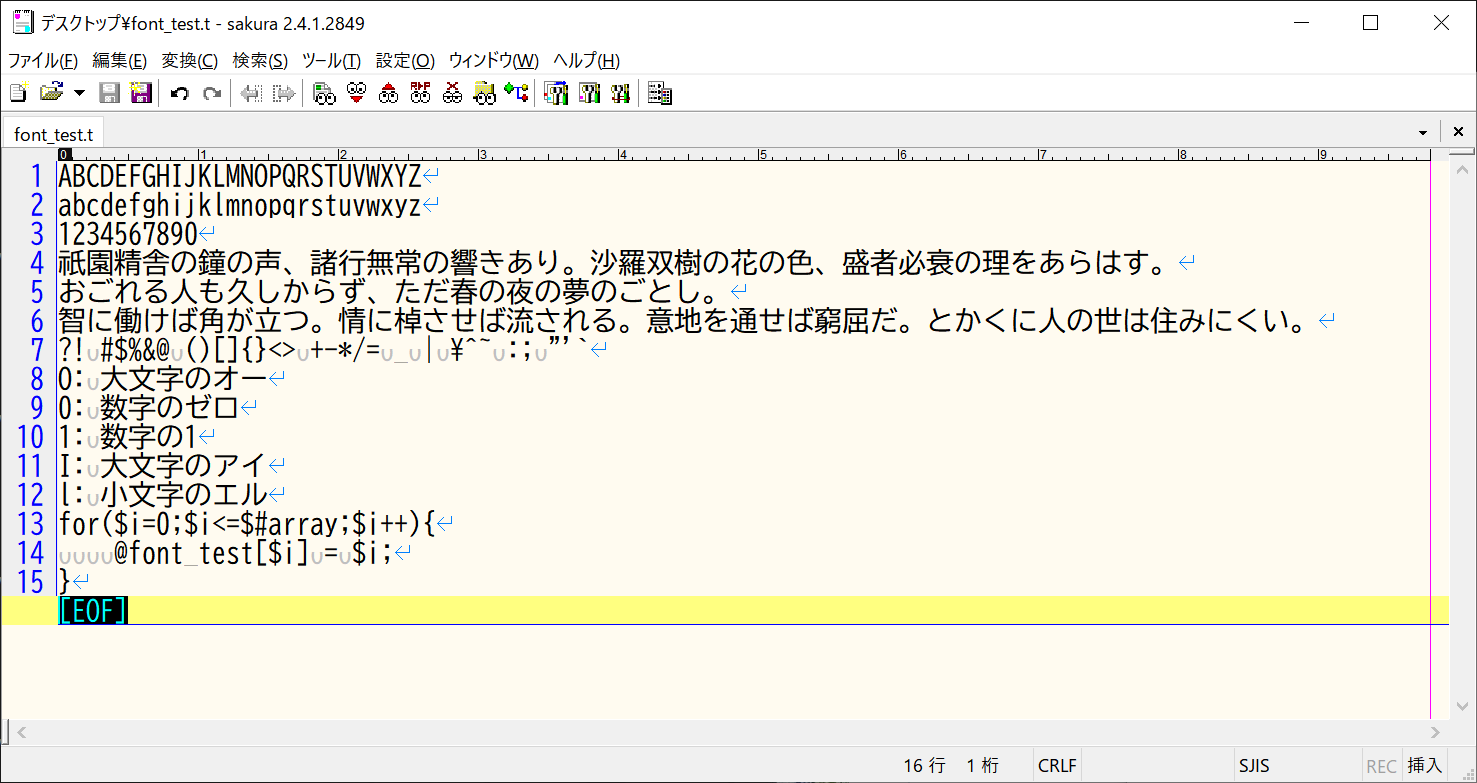Click the lowercase alphabet line abcdefghijklmnopqrstuvwxyz
The width and height of the screenshot is (1477, 783).
(240, 206)
